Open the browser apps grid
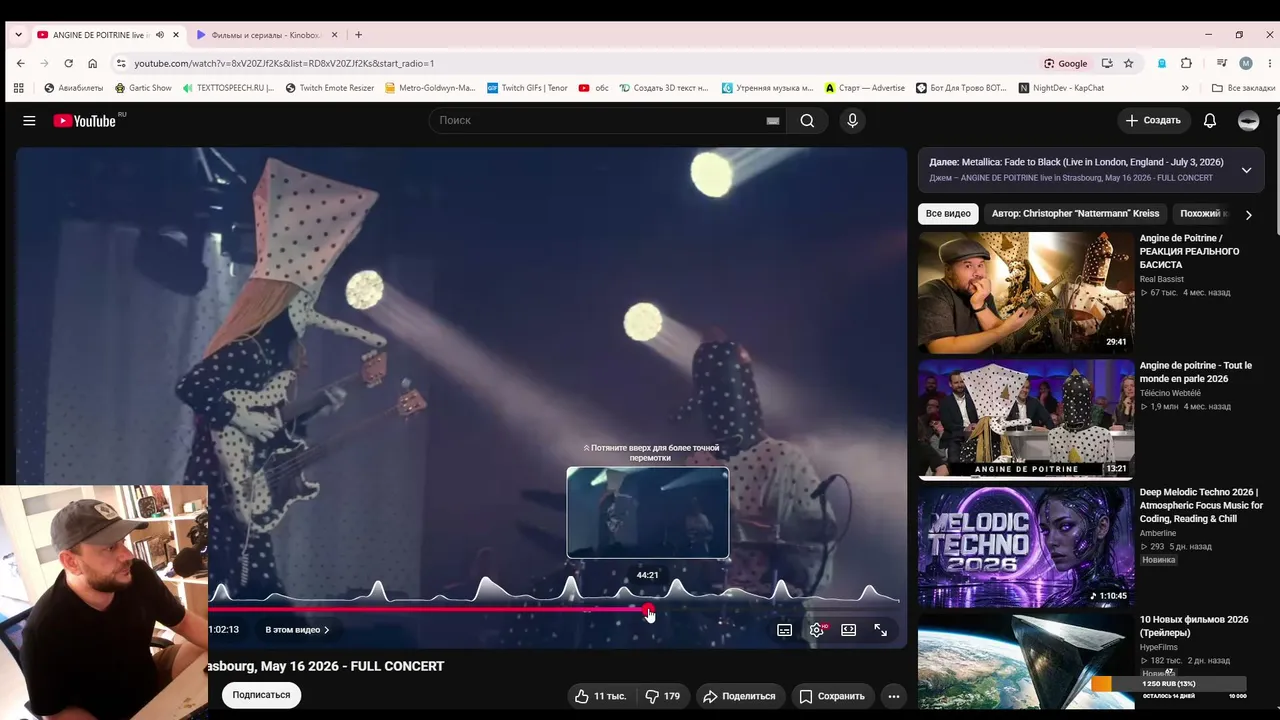This screenshot has width=1280, height=720. pos(19,88)
